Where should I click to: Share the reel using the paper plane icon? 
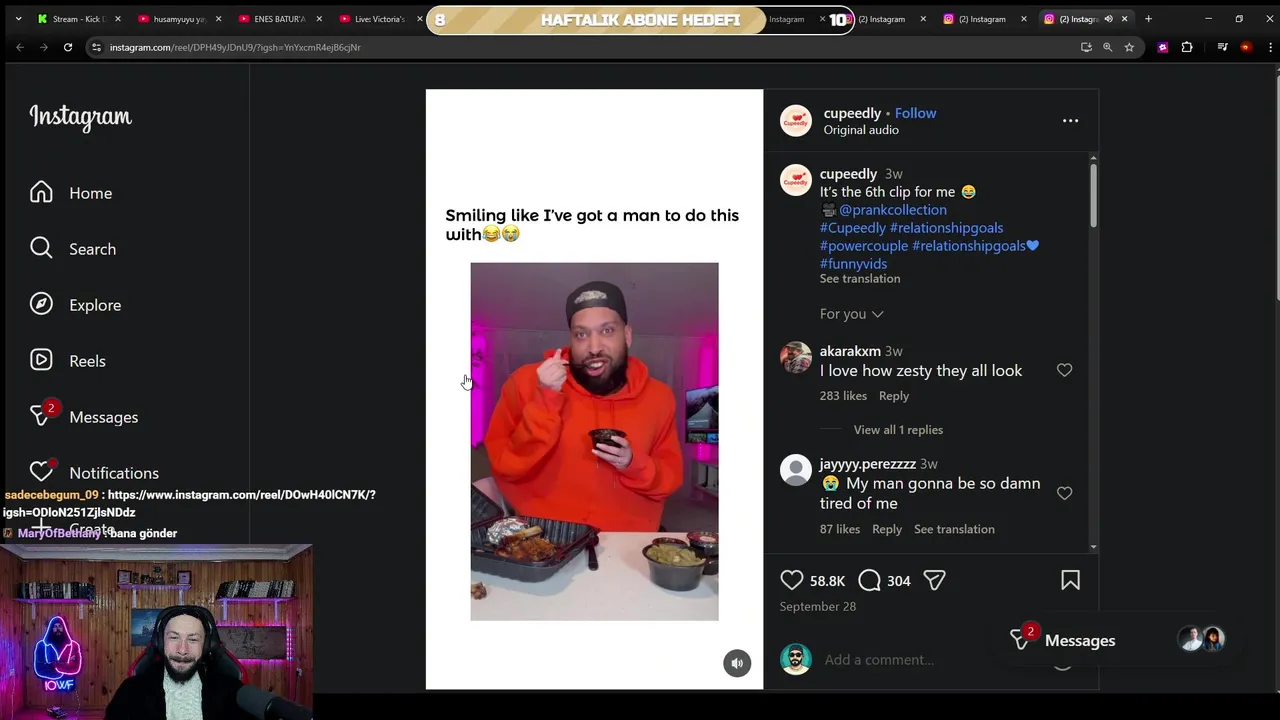tap(934, 580)
